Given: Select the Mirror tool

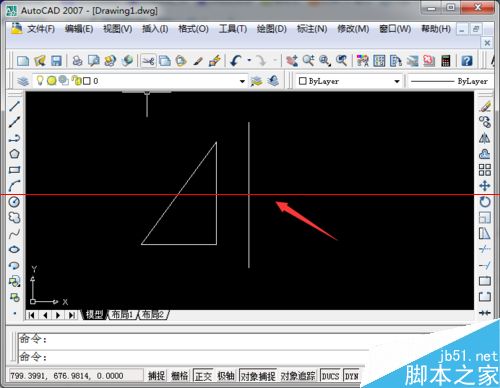Looking at the screenshot, I should [x=485, y=138].
